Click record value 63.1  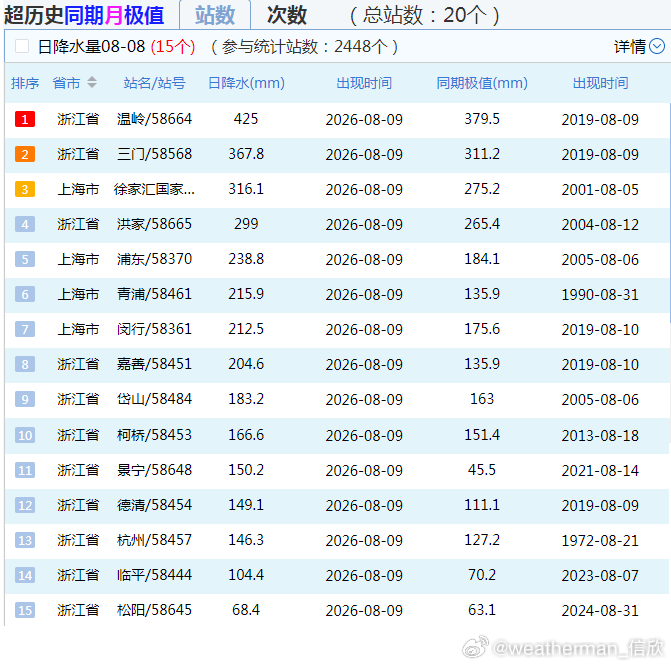tap(482, 610)
